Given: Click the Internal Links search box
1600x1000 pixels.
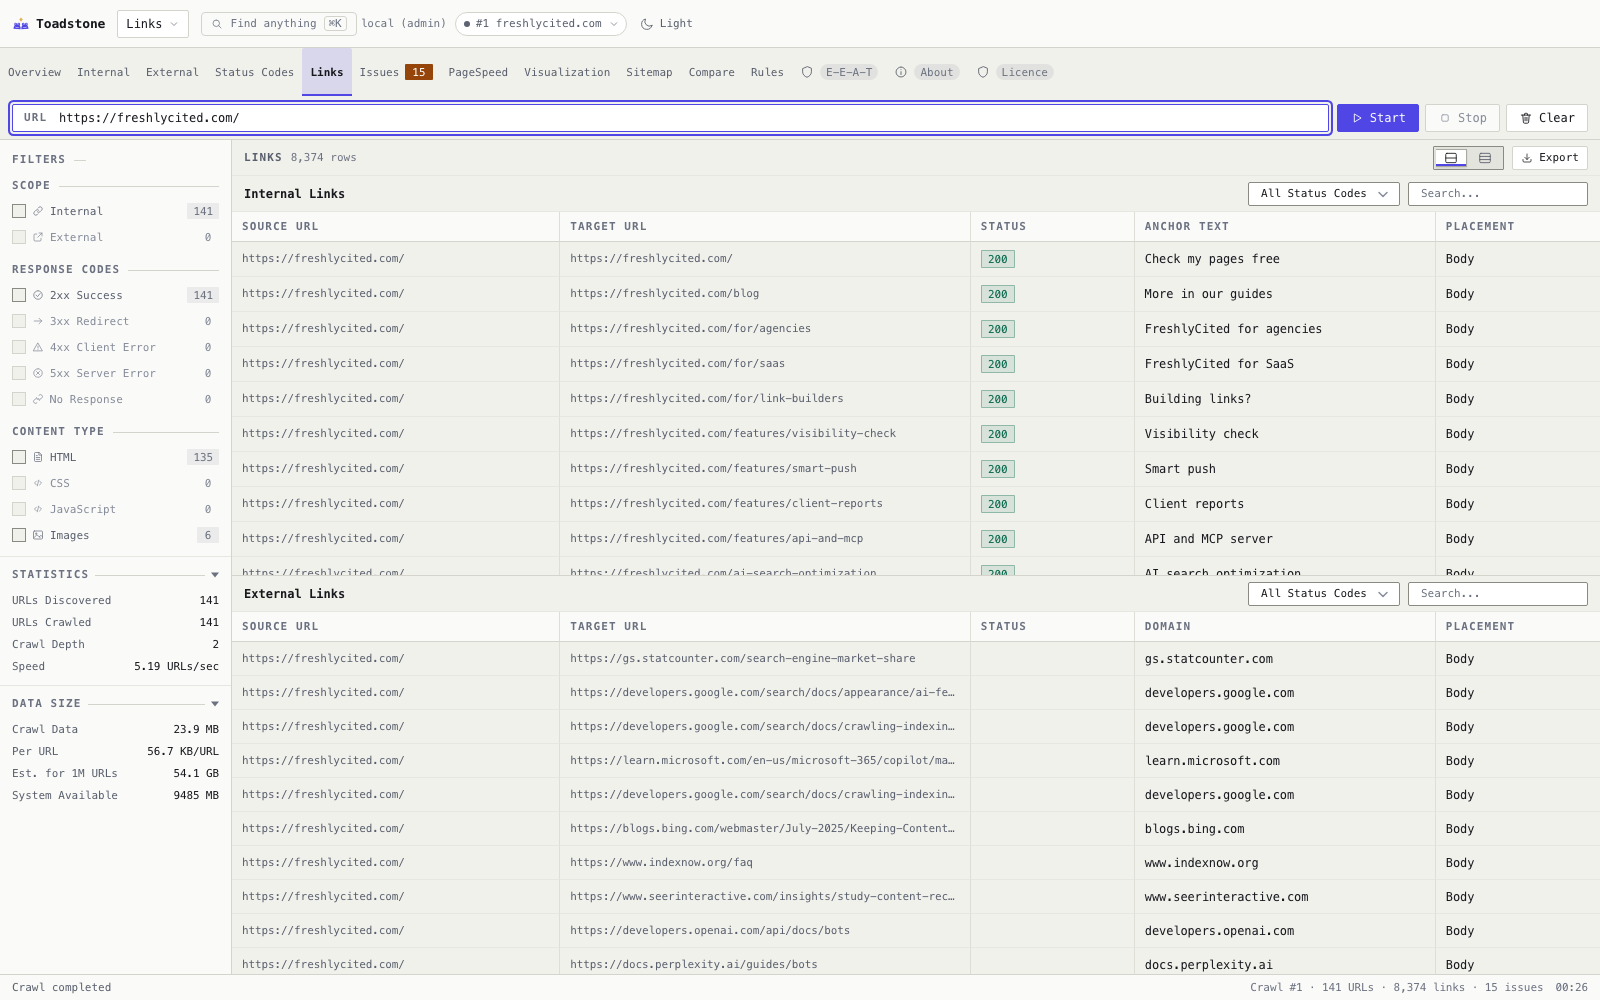Looking at the screenshot, I should click(x=1497, y=194).
